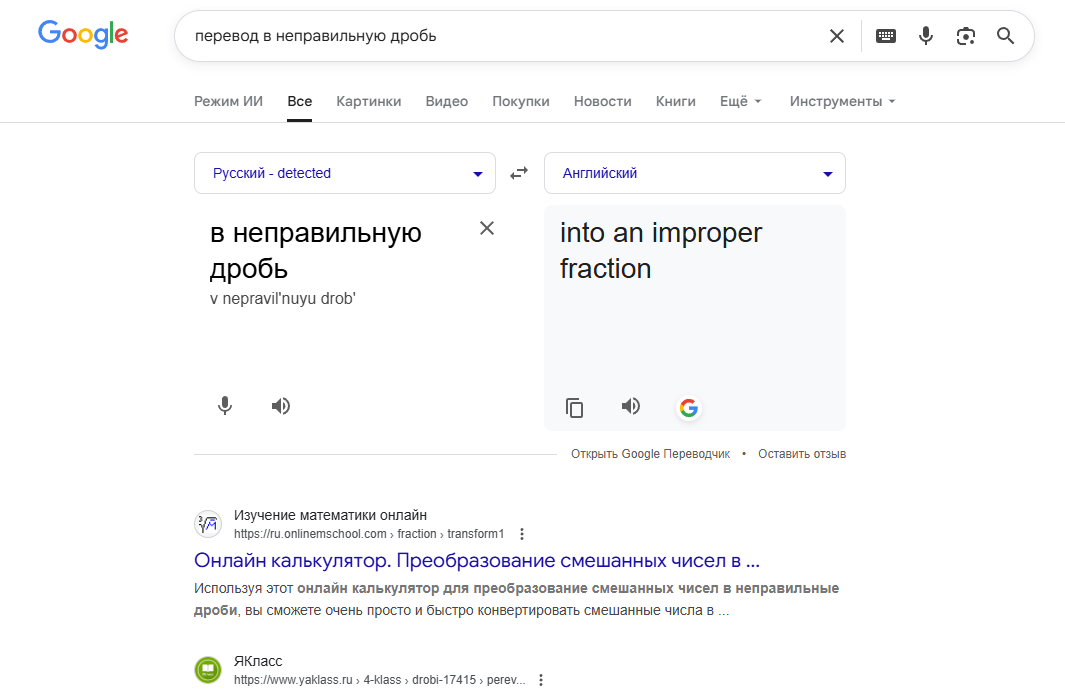Switch to the Картинки tab
Screen dimensions: 1065x690
(x=369, y=101)
